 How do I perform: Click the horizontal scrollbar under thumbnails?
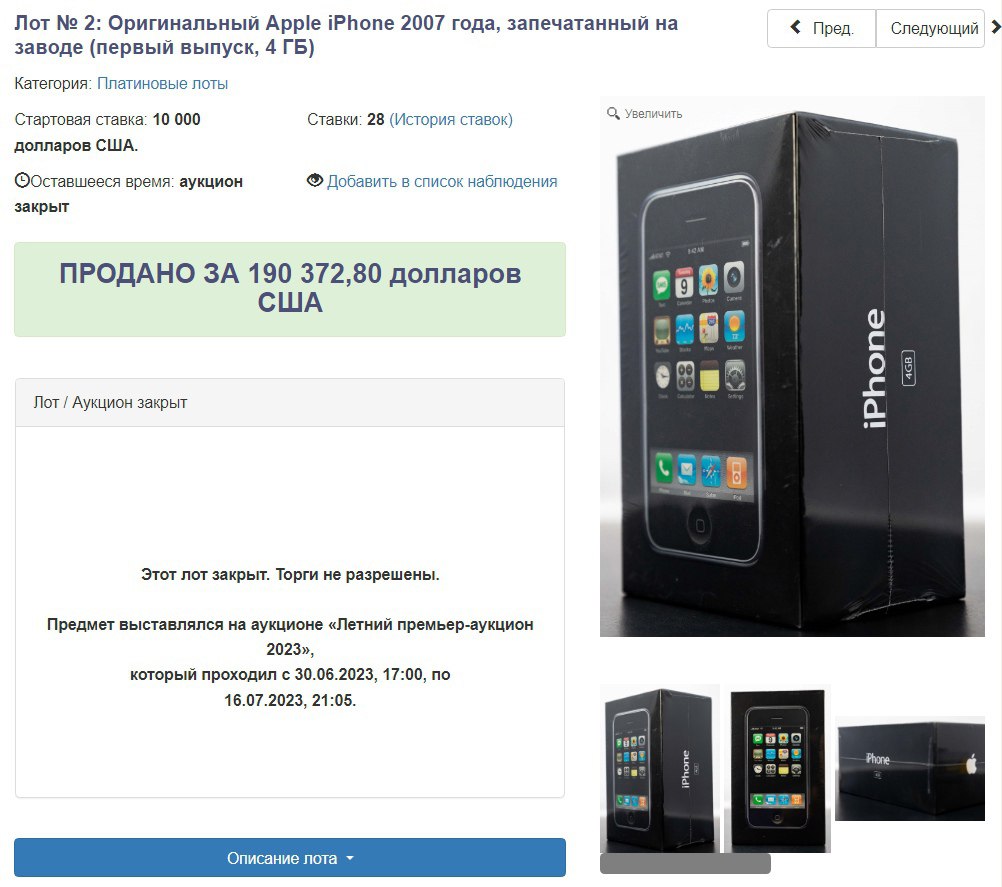click(x=685, y=863)
